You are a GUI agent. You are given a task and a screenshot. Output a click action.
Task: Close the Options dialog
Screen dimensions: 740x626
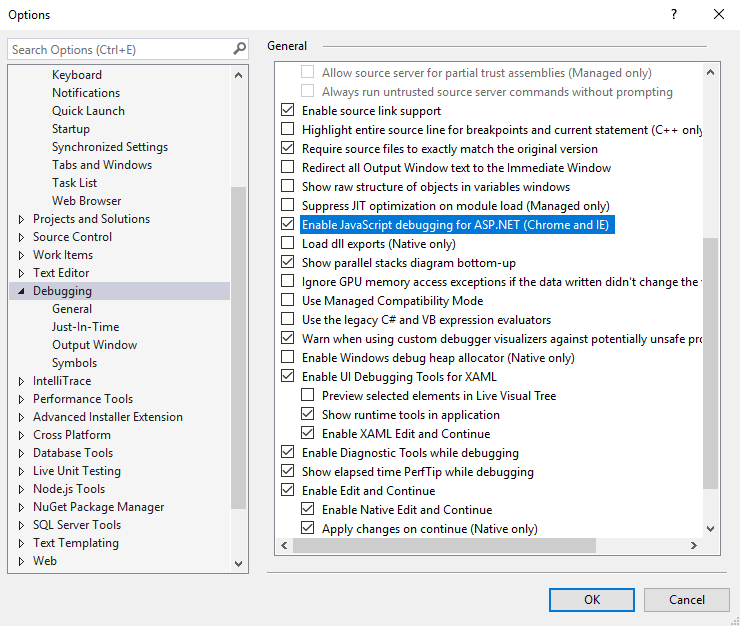pyautogui.click(x=719, y=14)
